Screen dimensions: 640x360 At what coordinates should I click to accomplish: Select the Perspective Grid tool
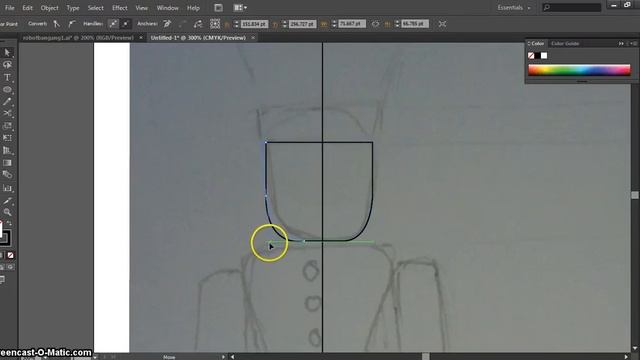tap(7, 151)
